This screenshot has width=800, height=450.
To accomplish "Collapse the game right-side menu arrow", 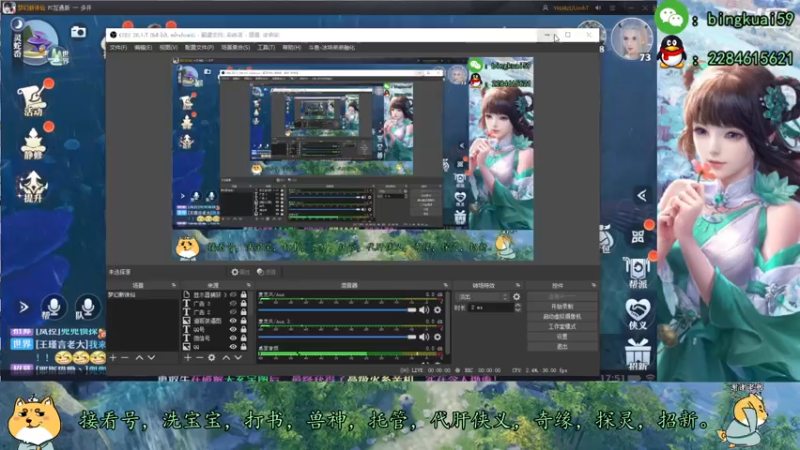I will (642, 195).
